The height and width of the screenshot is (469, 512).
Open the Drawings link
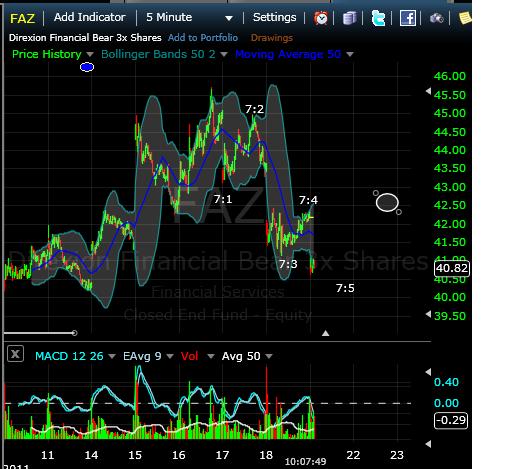pyautogui.click(x=272, y=38)
